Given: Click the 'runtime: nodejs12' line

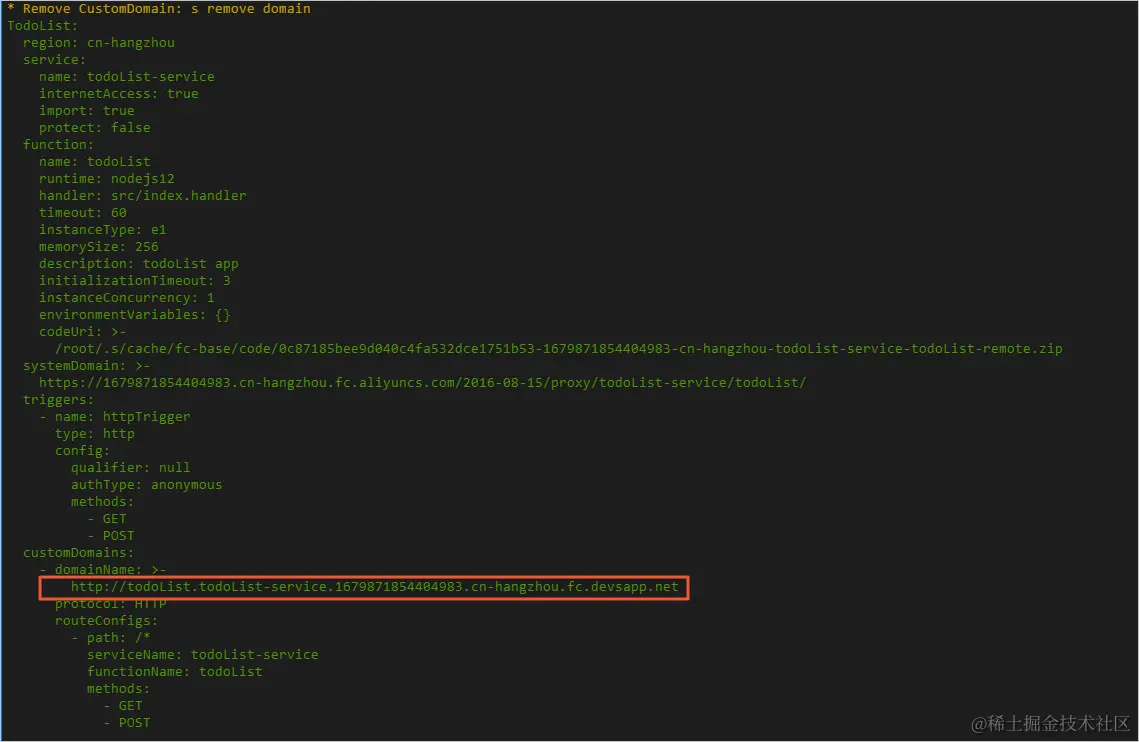Looking at the screenshot, I should pyautogui.click(x=107, y=178).
